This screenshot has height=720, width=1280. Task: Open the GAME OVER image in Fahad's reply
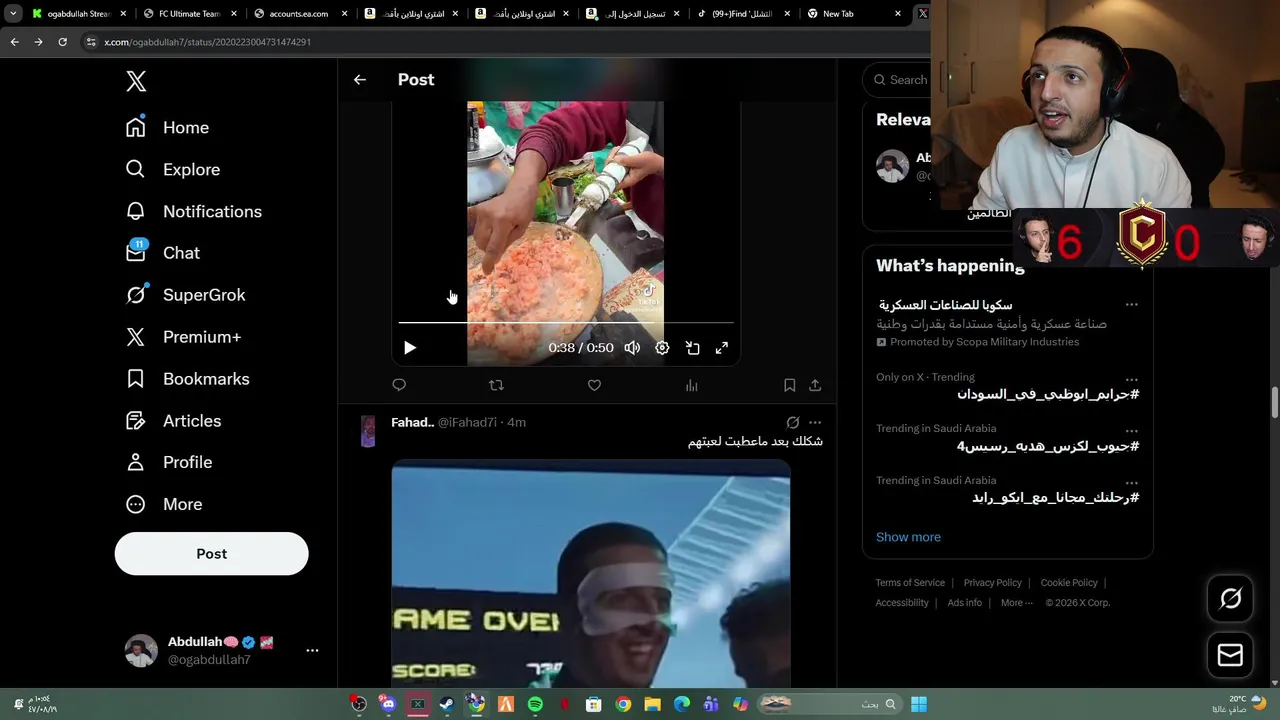(x=590, y=574)
